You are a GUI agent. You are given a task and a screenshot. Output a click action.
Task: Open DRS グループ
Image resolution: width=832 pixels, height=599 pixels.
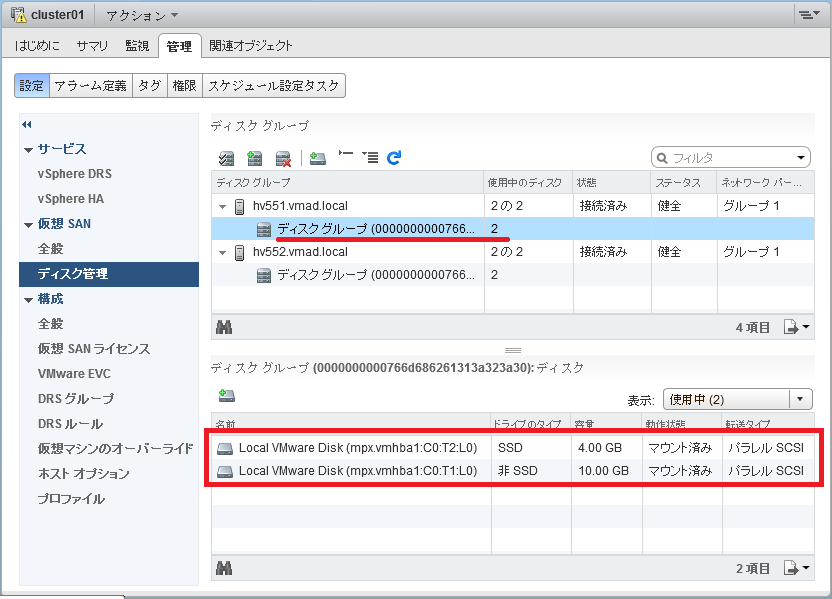76,398
